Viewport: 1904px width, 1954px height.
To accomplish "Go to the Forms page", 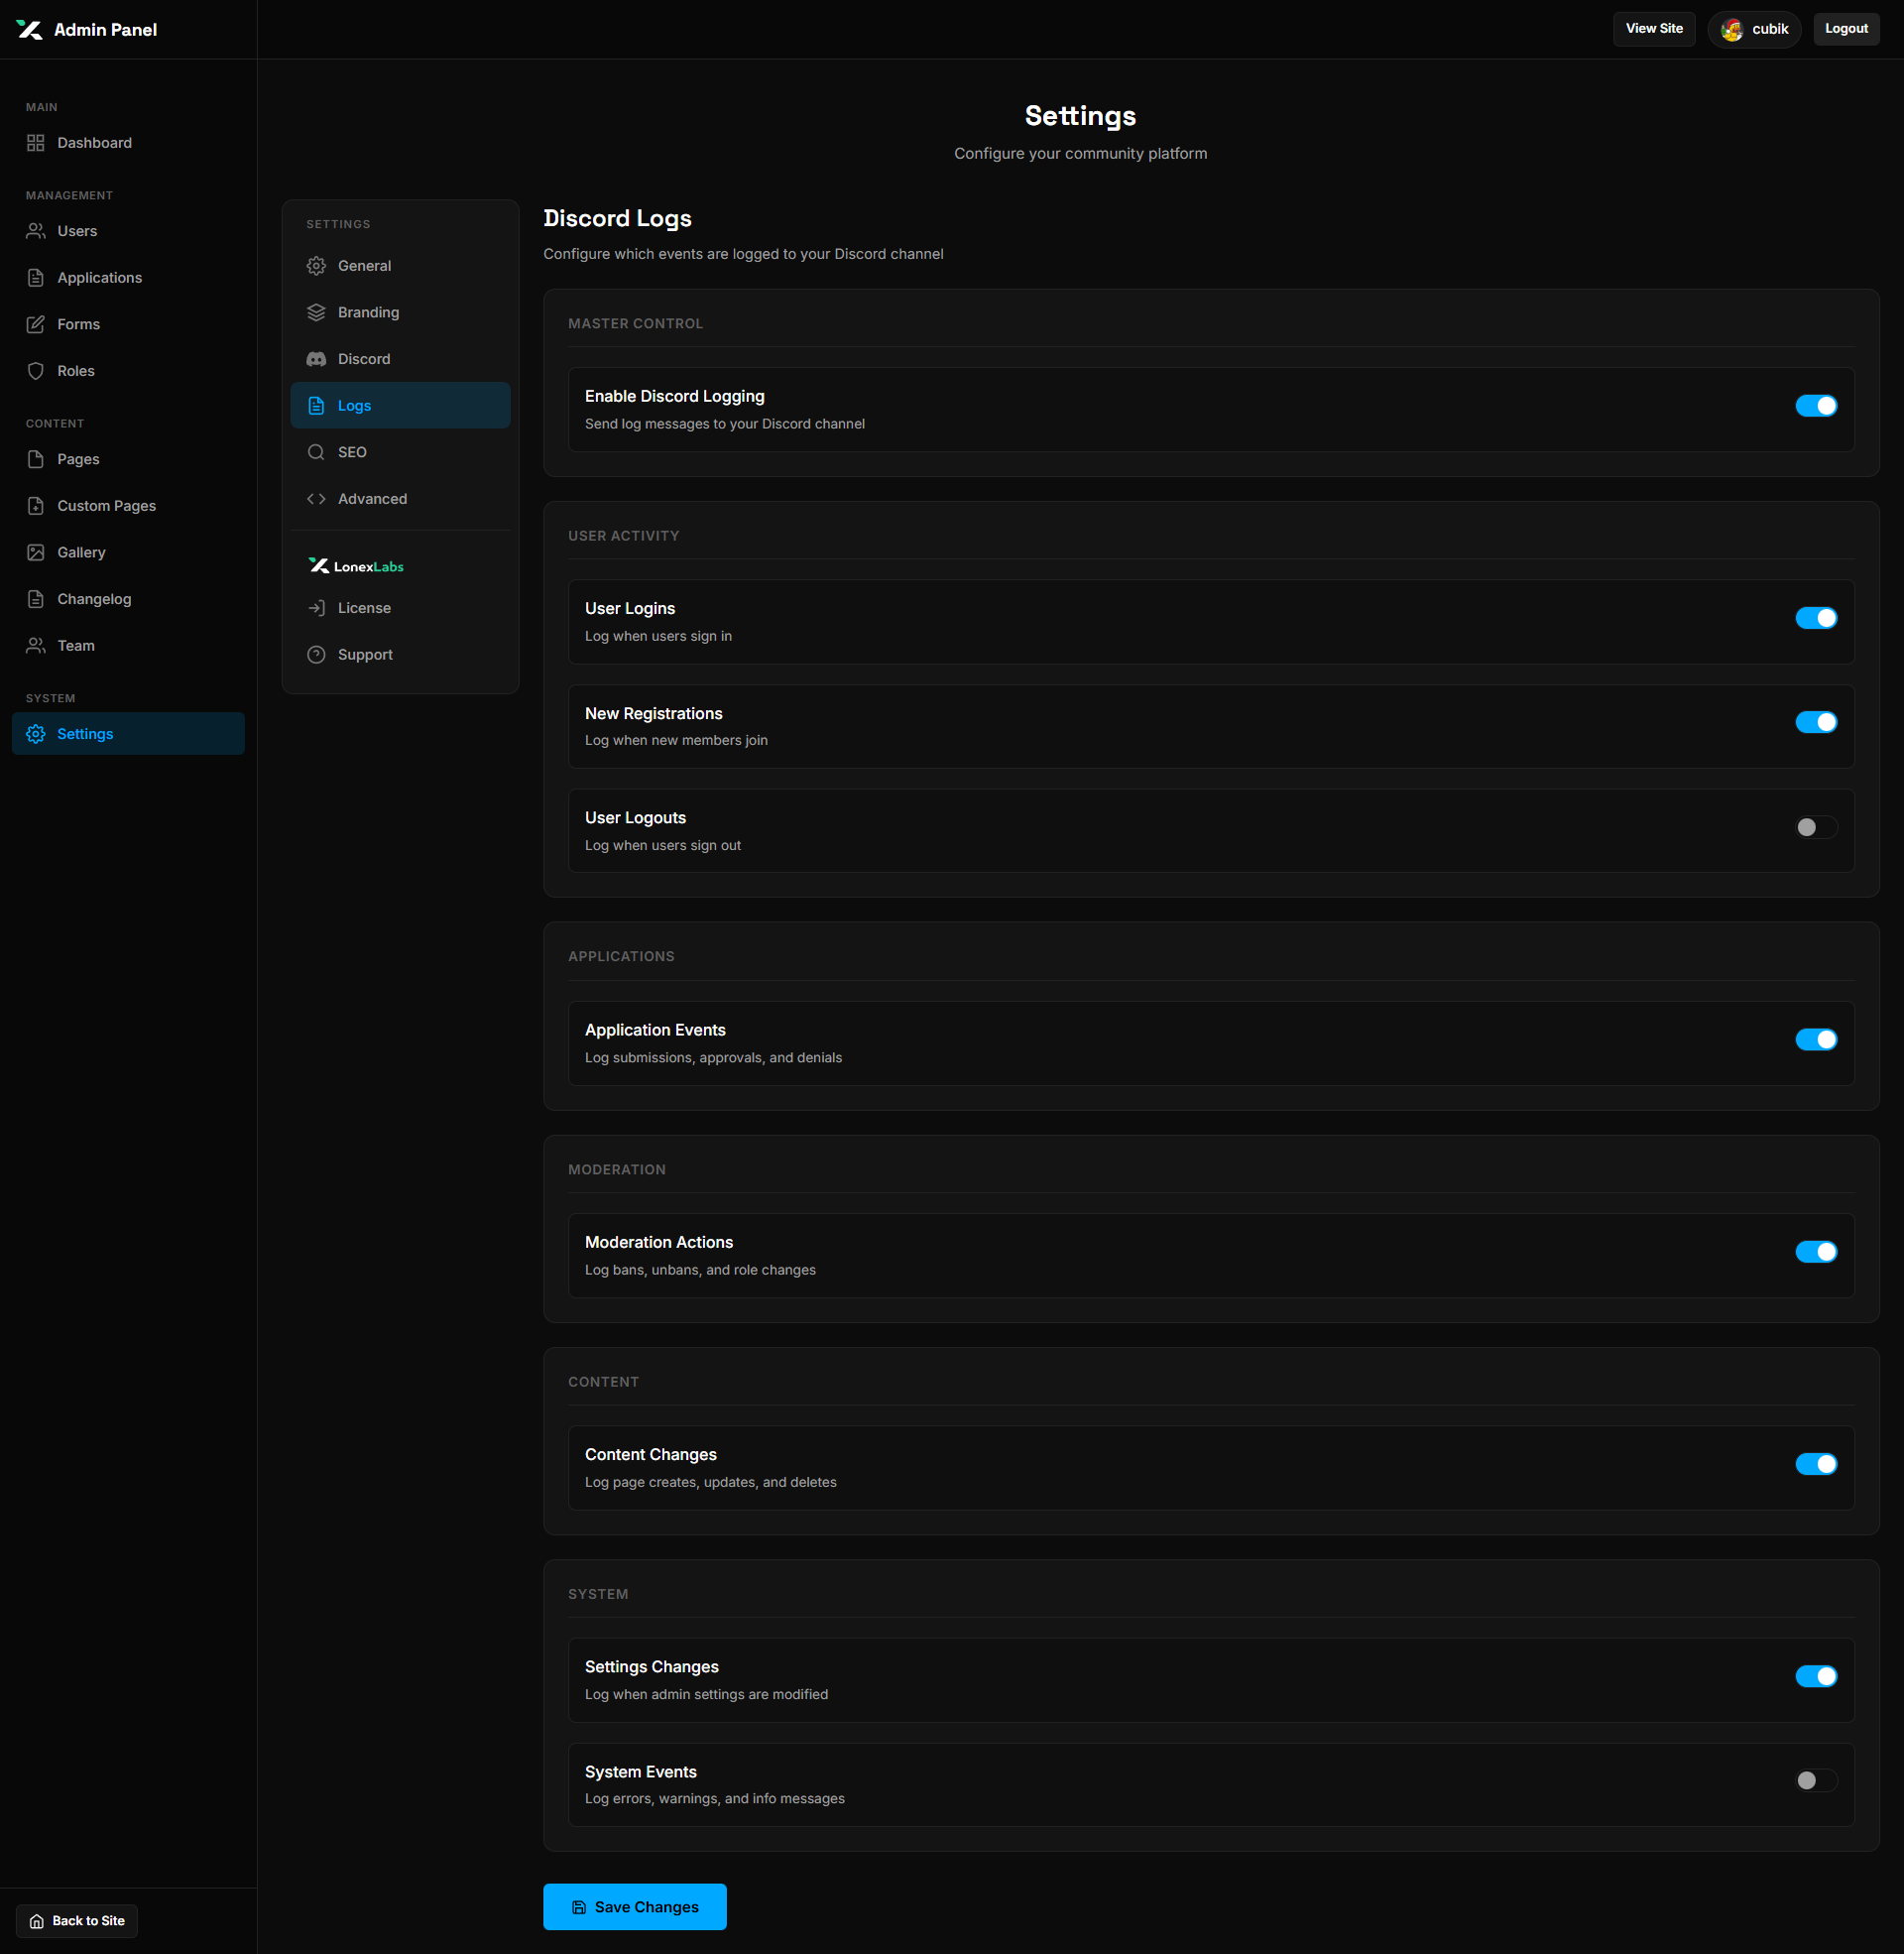I will point(128,324).
